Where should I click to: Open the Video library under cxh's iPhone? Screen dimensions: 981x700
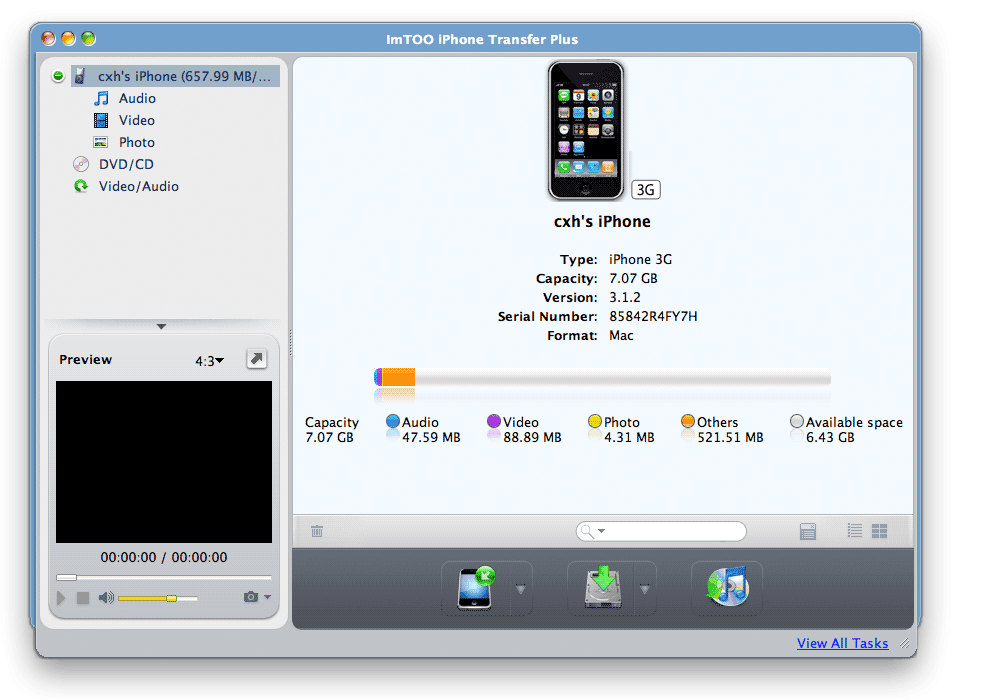(136, 120)
